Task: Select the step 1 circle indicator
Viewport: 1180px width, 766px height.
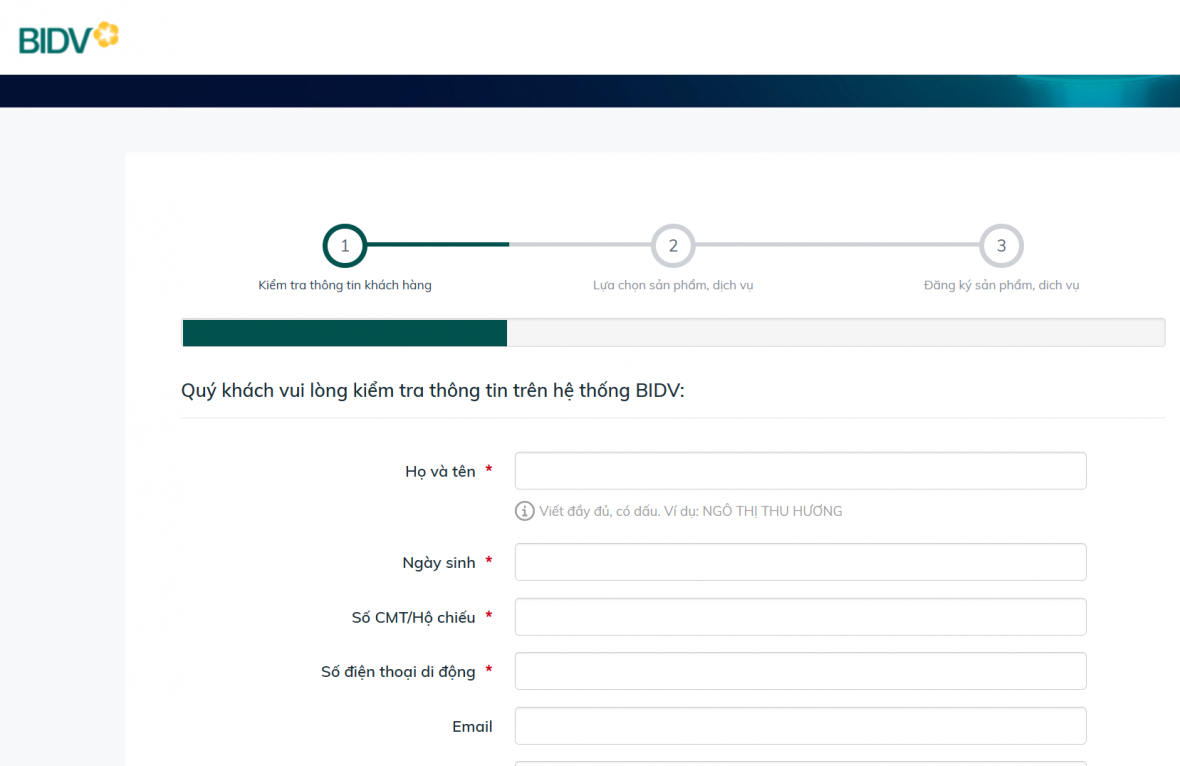Action: coord(345,245)
